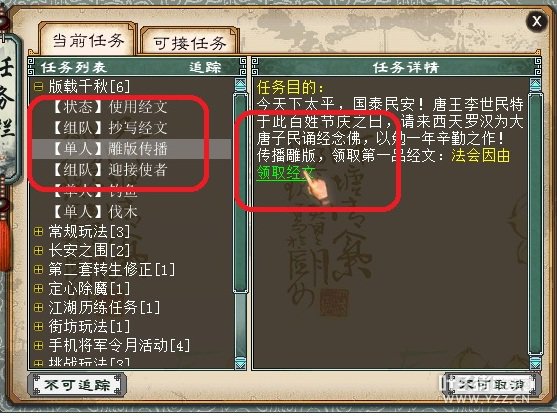557x416 pixels.
Task: Expand 手机将军令月活动[4] group
Action: (38, 345)
